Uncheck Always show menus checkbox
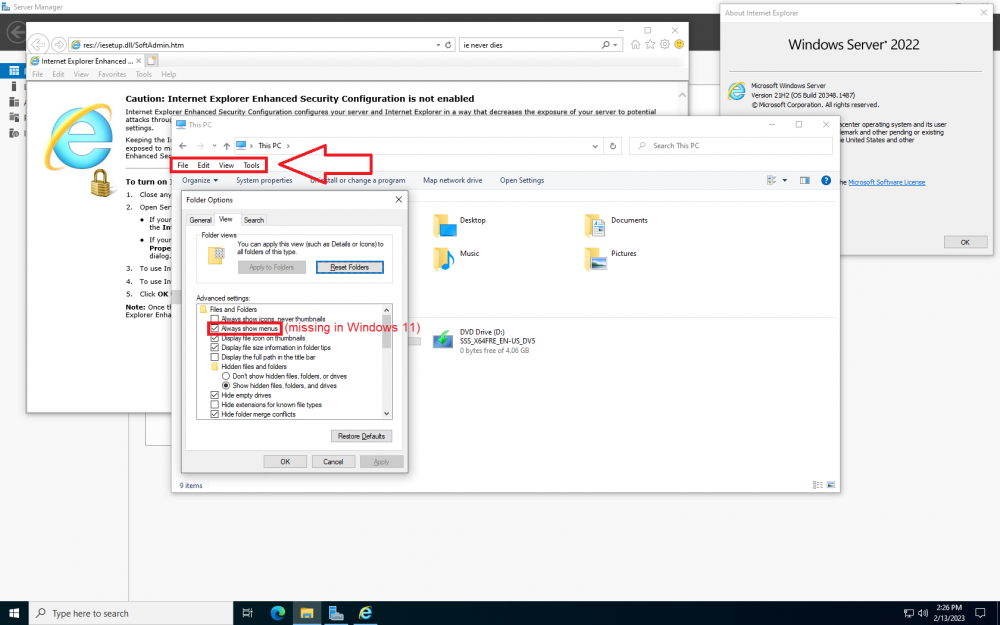Screen dimensions: 1000x625 click(215, 328)
